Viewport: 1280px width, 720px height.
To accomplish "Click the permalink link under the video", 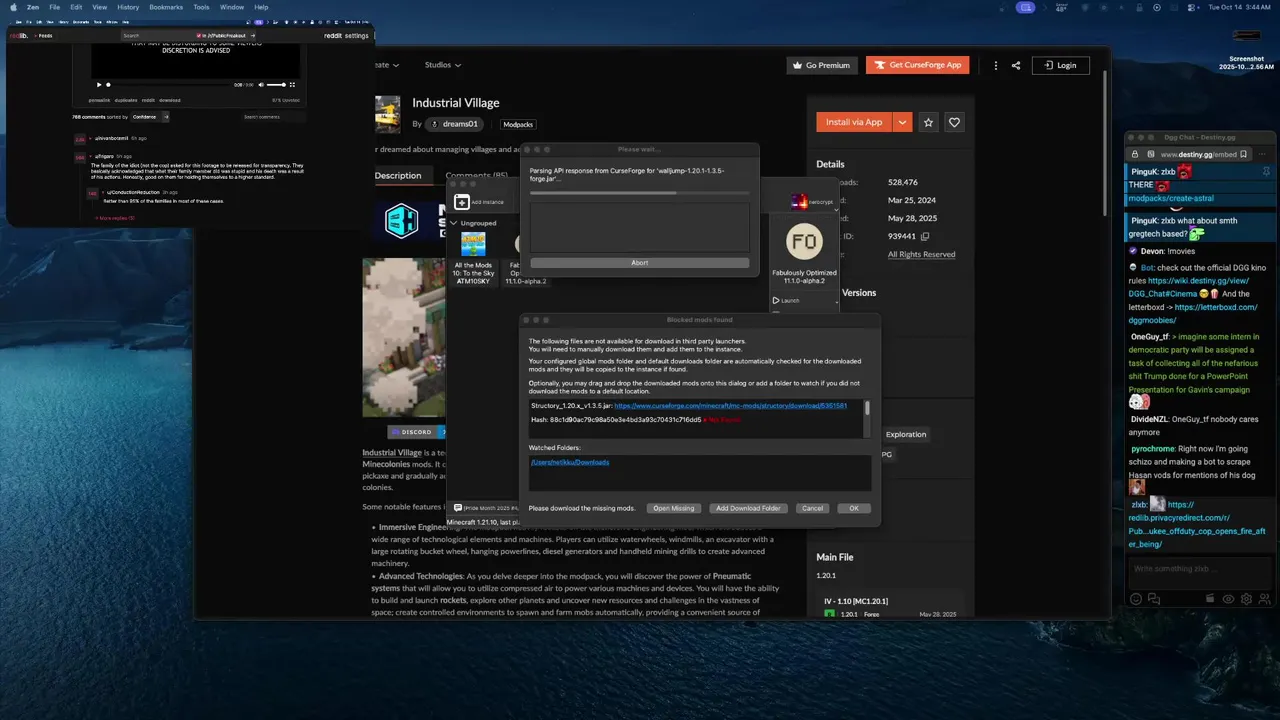I will coord(98,100).
